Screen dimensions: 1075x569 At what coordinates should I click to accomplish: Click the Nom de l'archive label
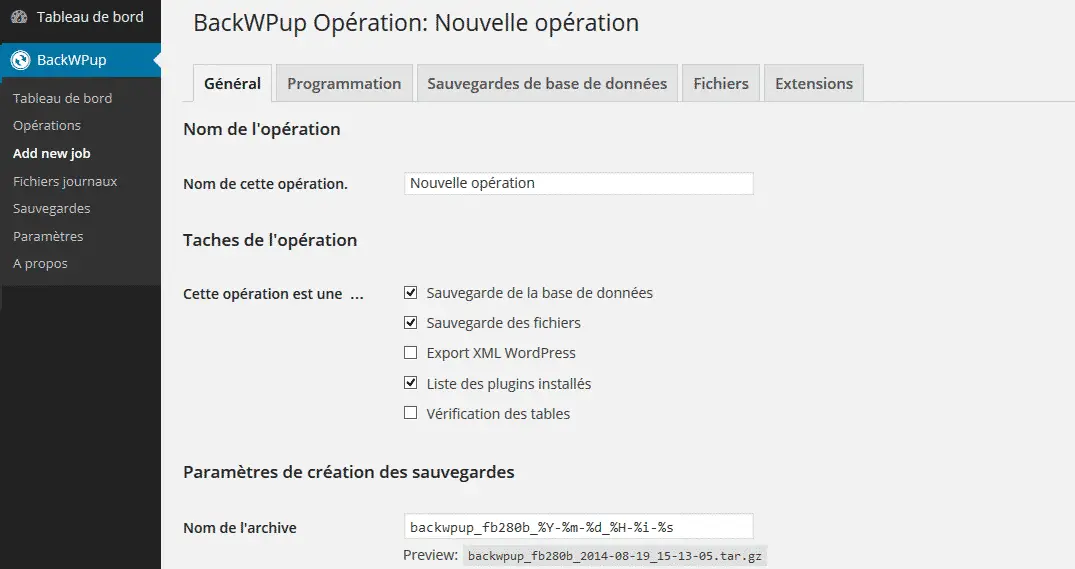[240, 528]
